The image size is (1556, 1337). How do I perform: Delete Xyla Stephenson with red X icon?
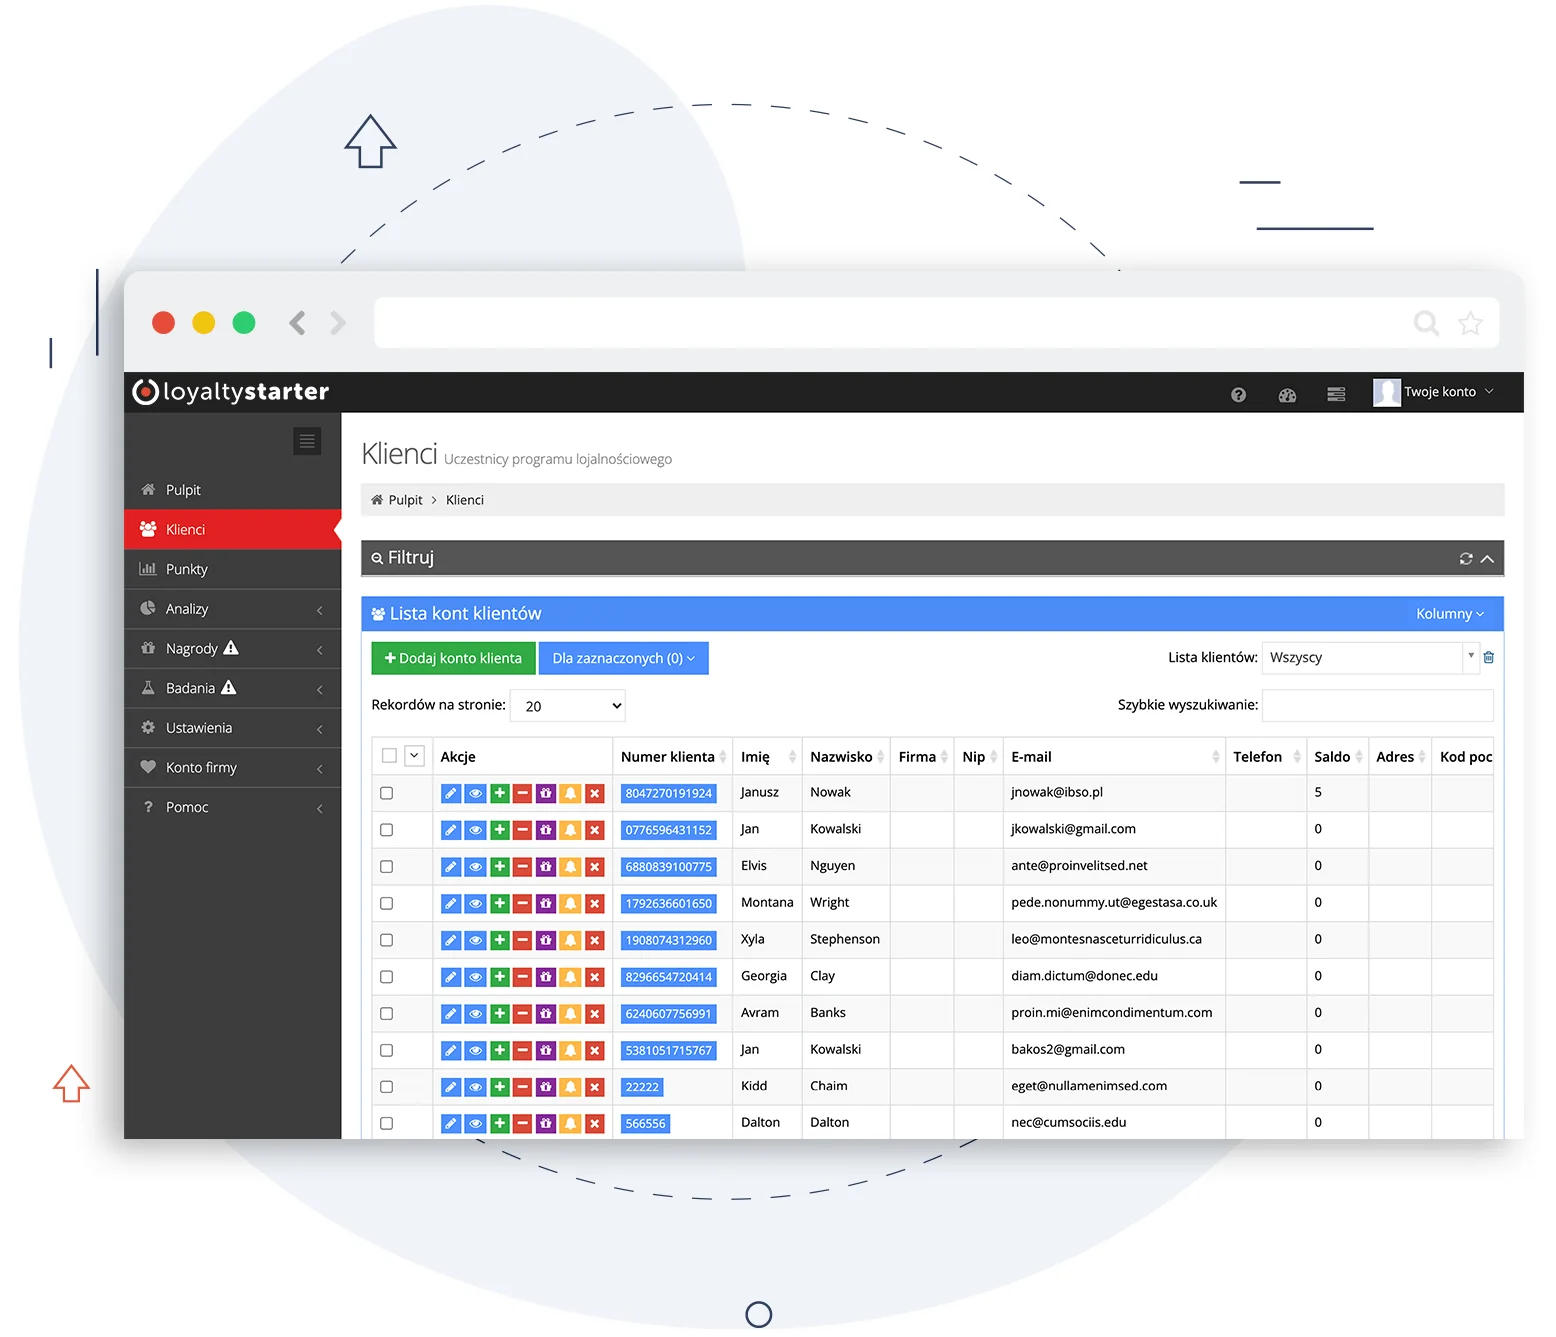(x=594, y=940)
